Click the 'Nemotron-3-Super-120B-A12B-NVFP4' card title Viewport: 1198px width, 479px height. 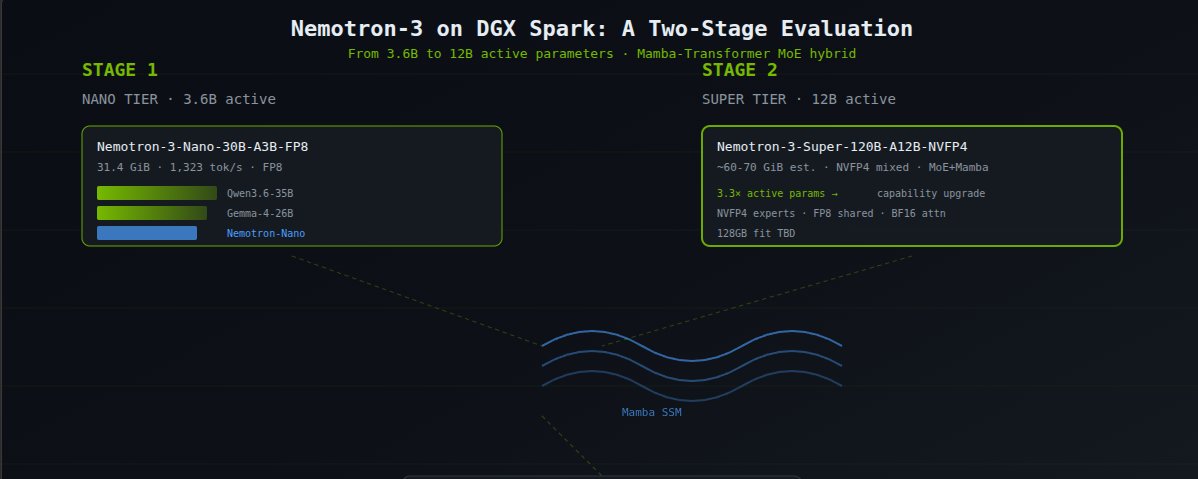pos(842,147)
